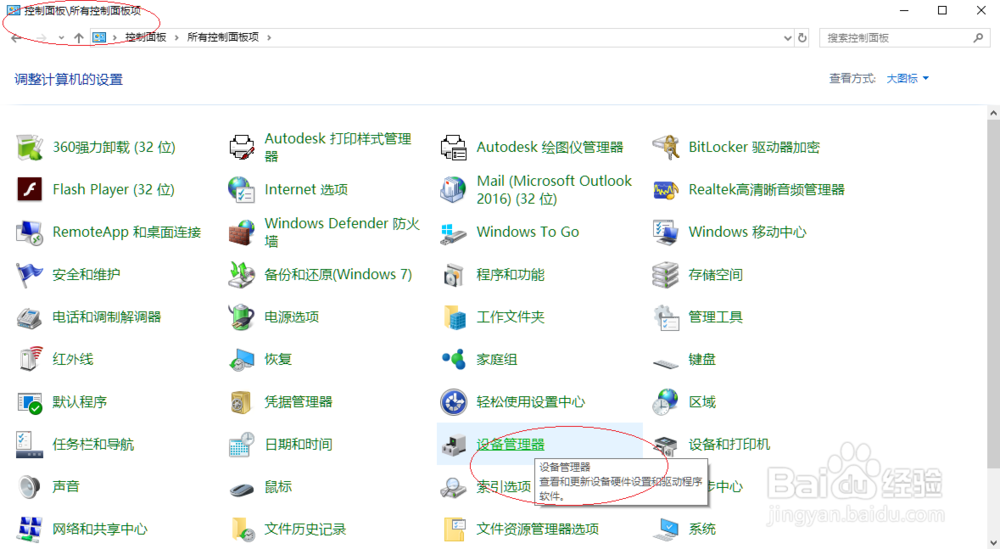Click the 默认程序 icon
The image size is (1000, 549).
click(x=29, y=402)
